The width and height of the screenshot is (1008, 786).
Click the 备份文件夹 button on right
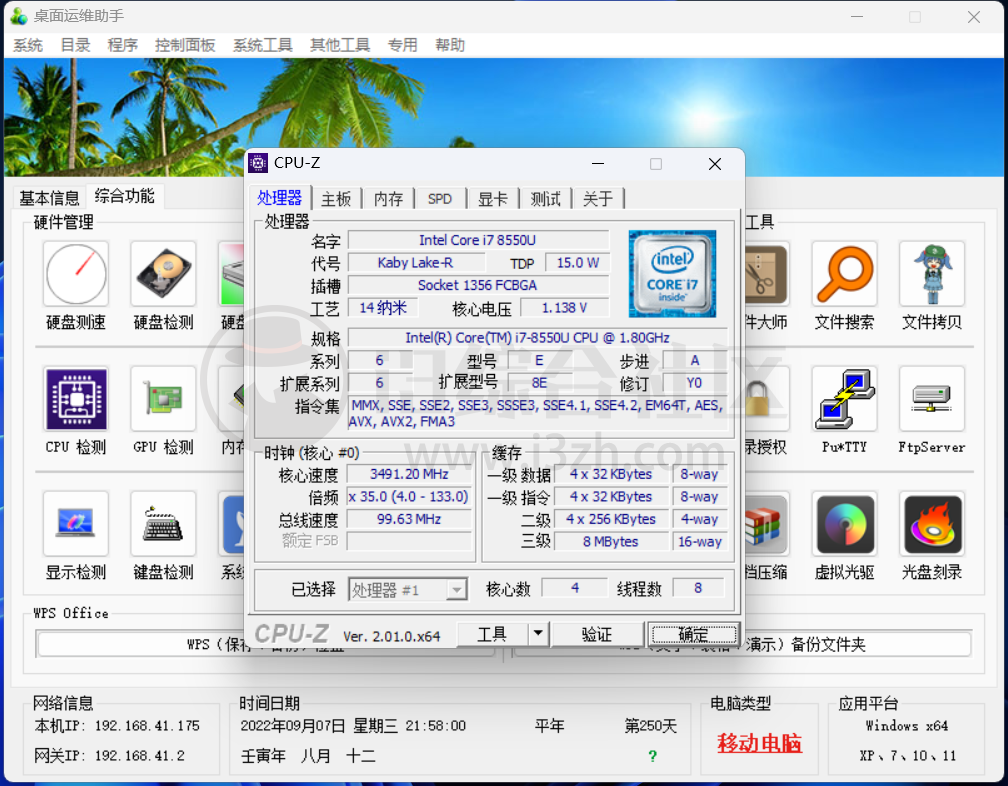[743, 644]
